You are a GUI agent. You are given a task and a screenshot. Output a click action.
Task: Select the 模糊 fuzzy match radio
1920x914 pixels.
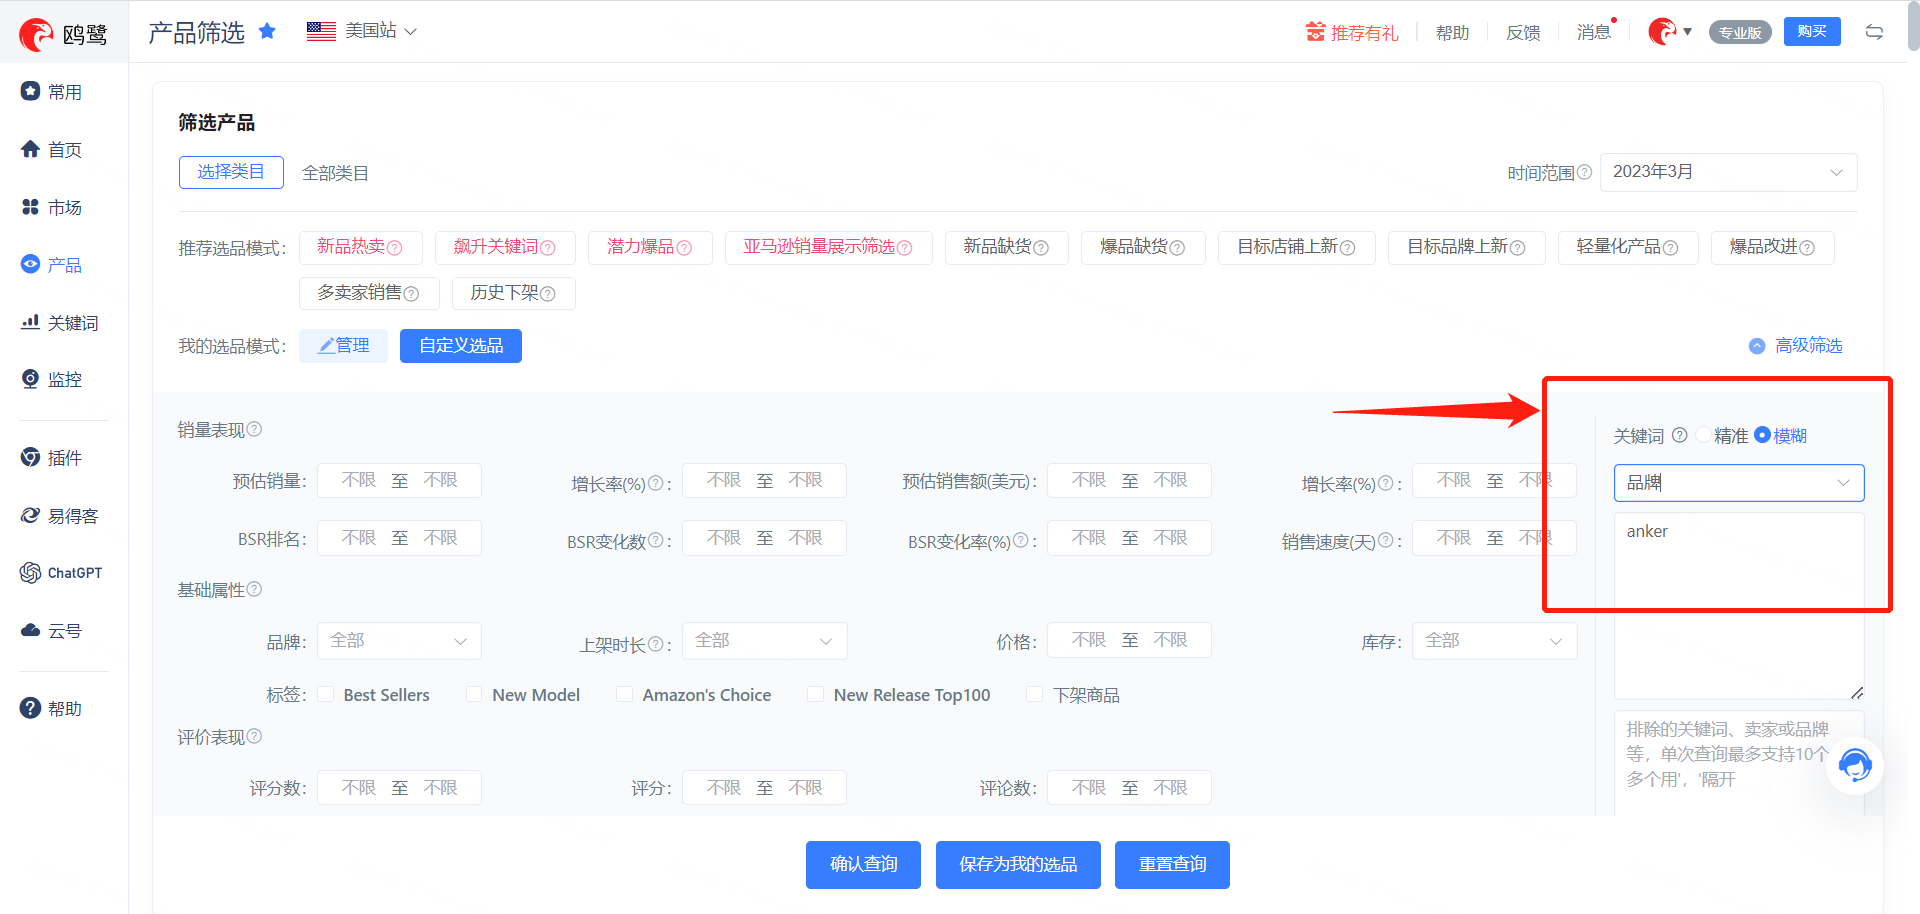click(x=1762, y=435)
